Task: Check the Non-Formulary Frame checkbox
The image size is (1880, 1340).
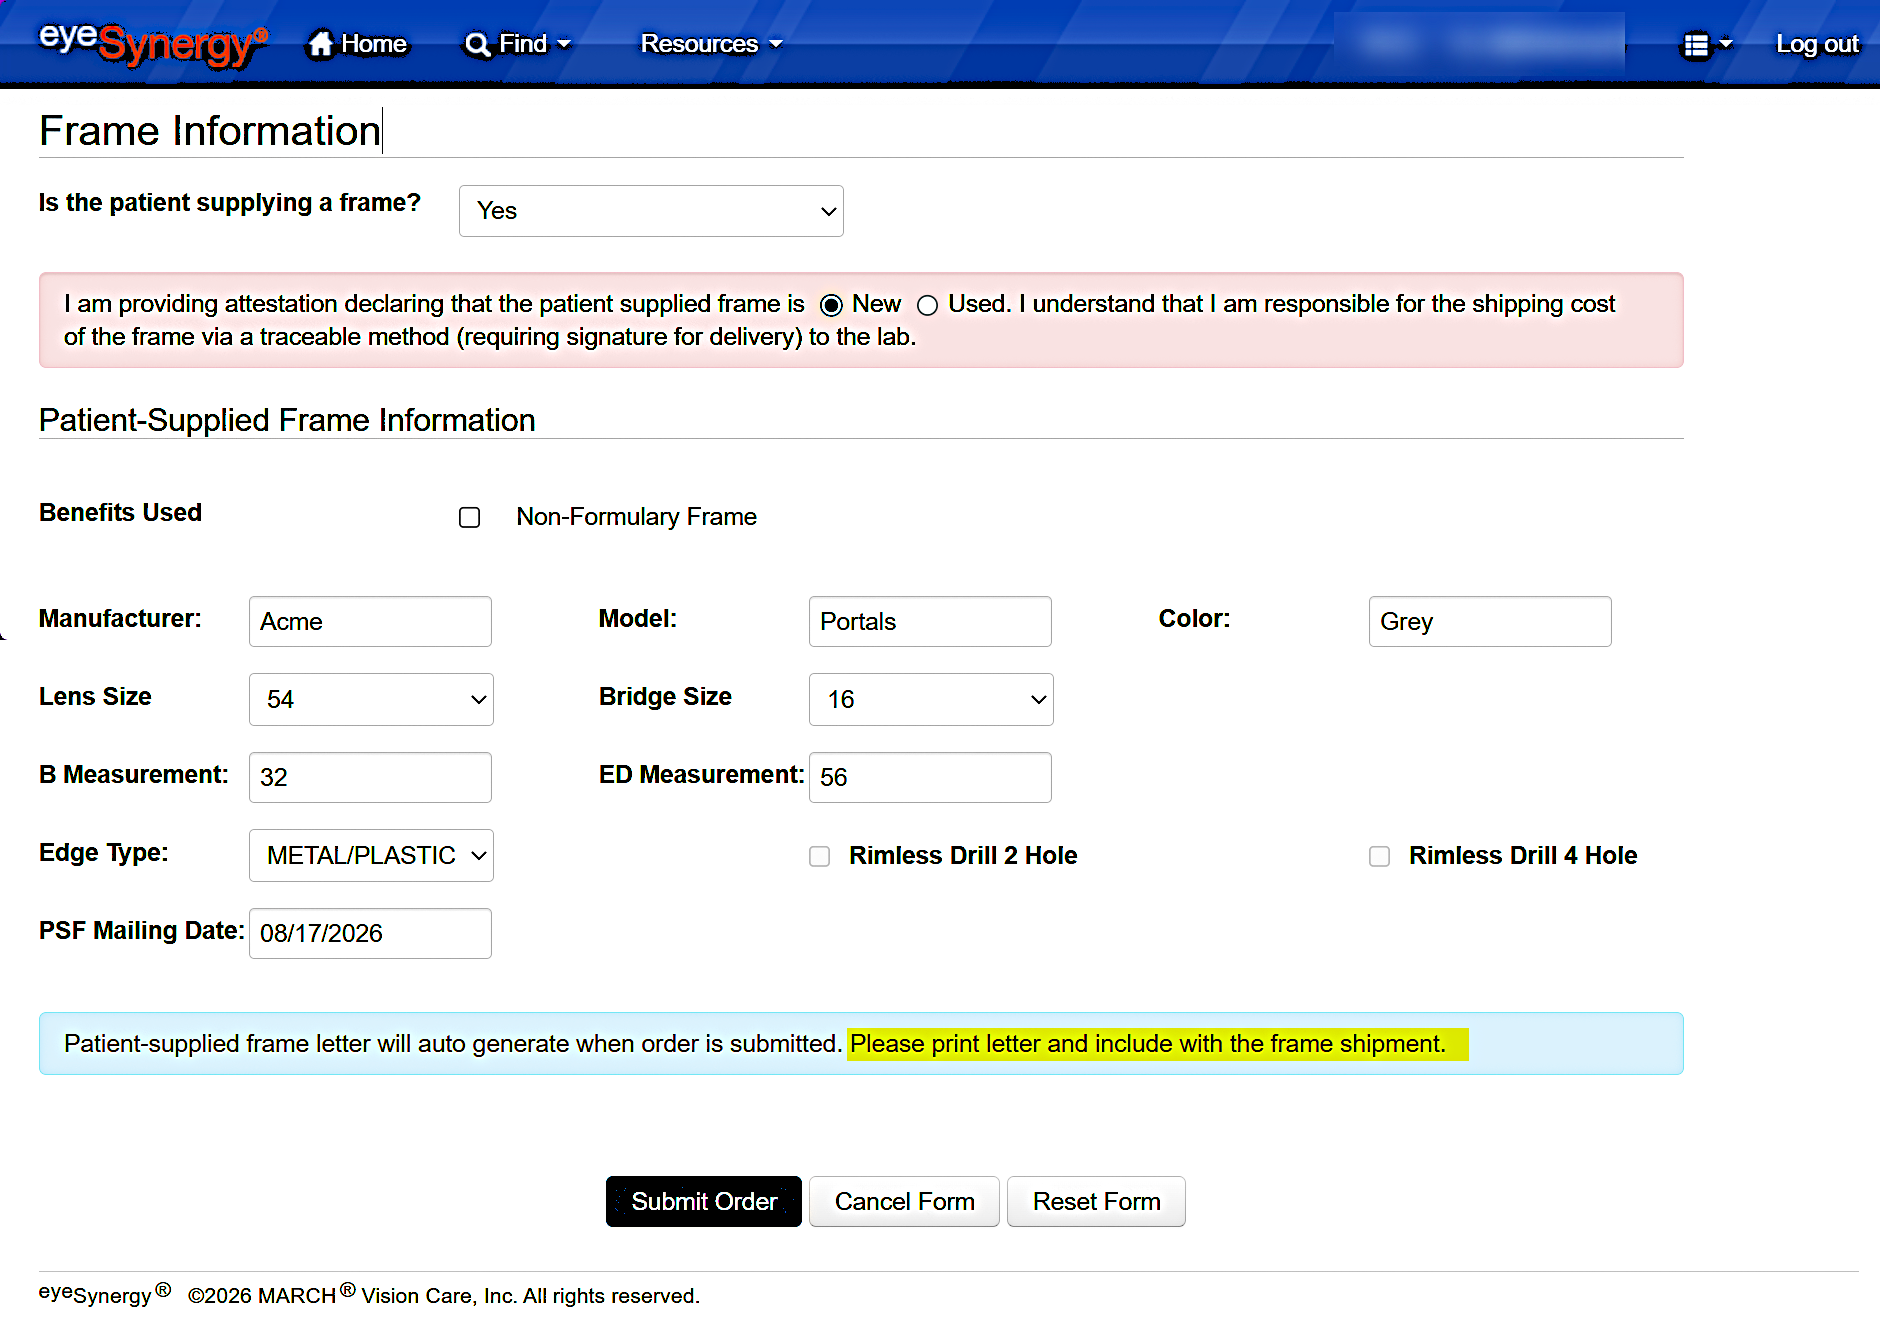Action: pyautogui.click(x=469, y=517)
